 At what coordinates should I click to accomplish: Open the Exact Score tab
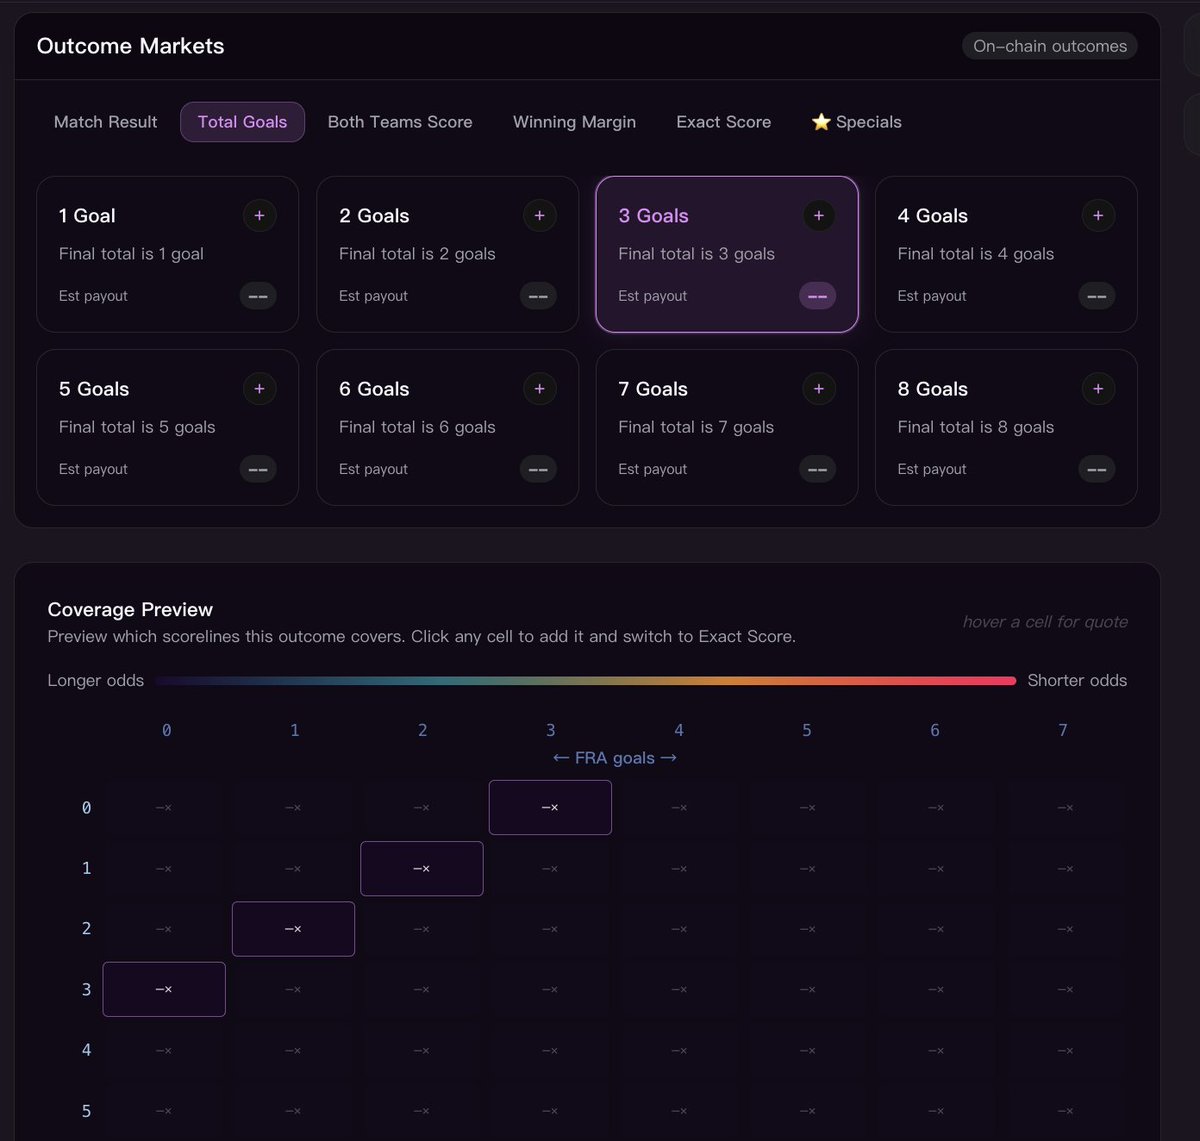tap(724, 122)
